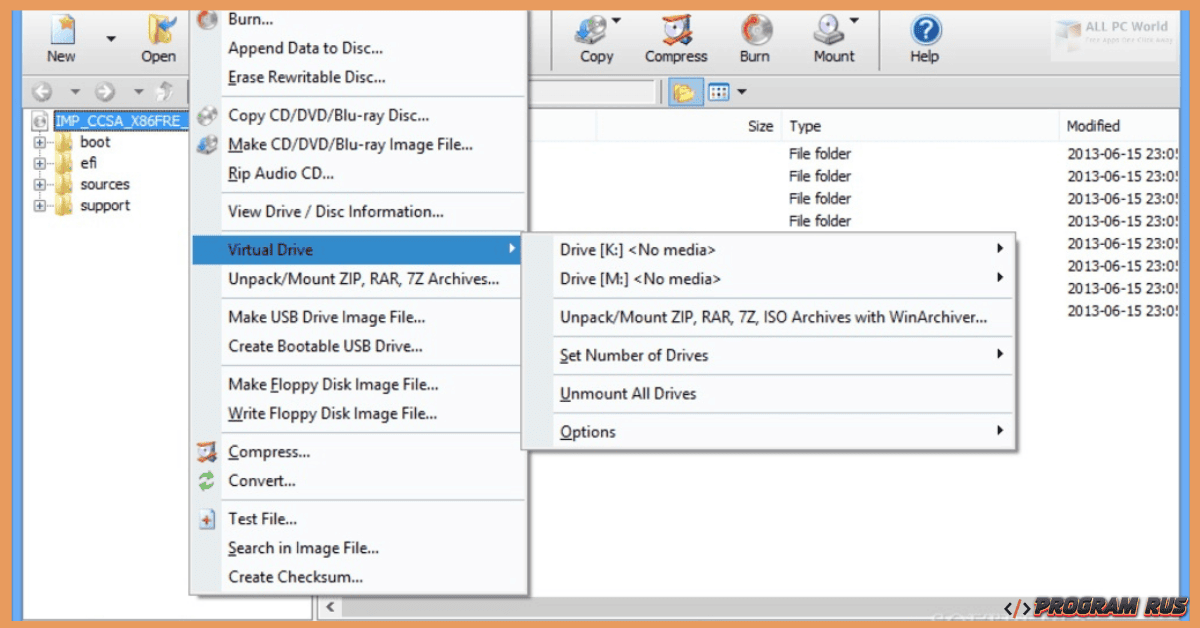Open the view mode dropdown arrow

click(741, 93)
